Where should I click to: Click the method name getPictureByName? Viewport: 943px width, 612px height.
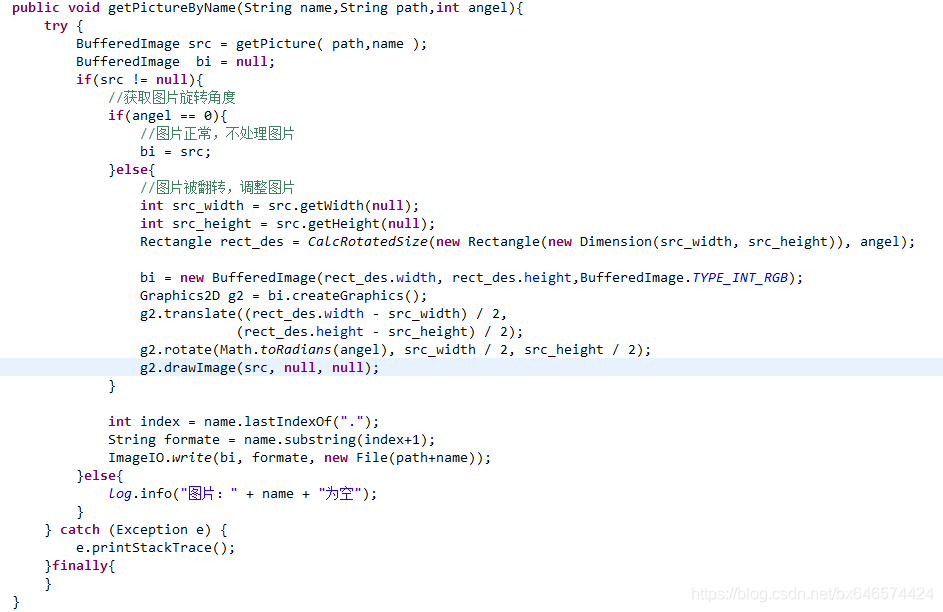tap(171, 8)
